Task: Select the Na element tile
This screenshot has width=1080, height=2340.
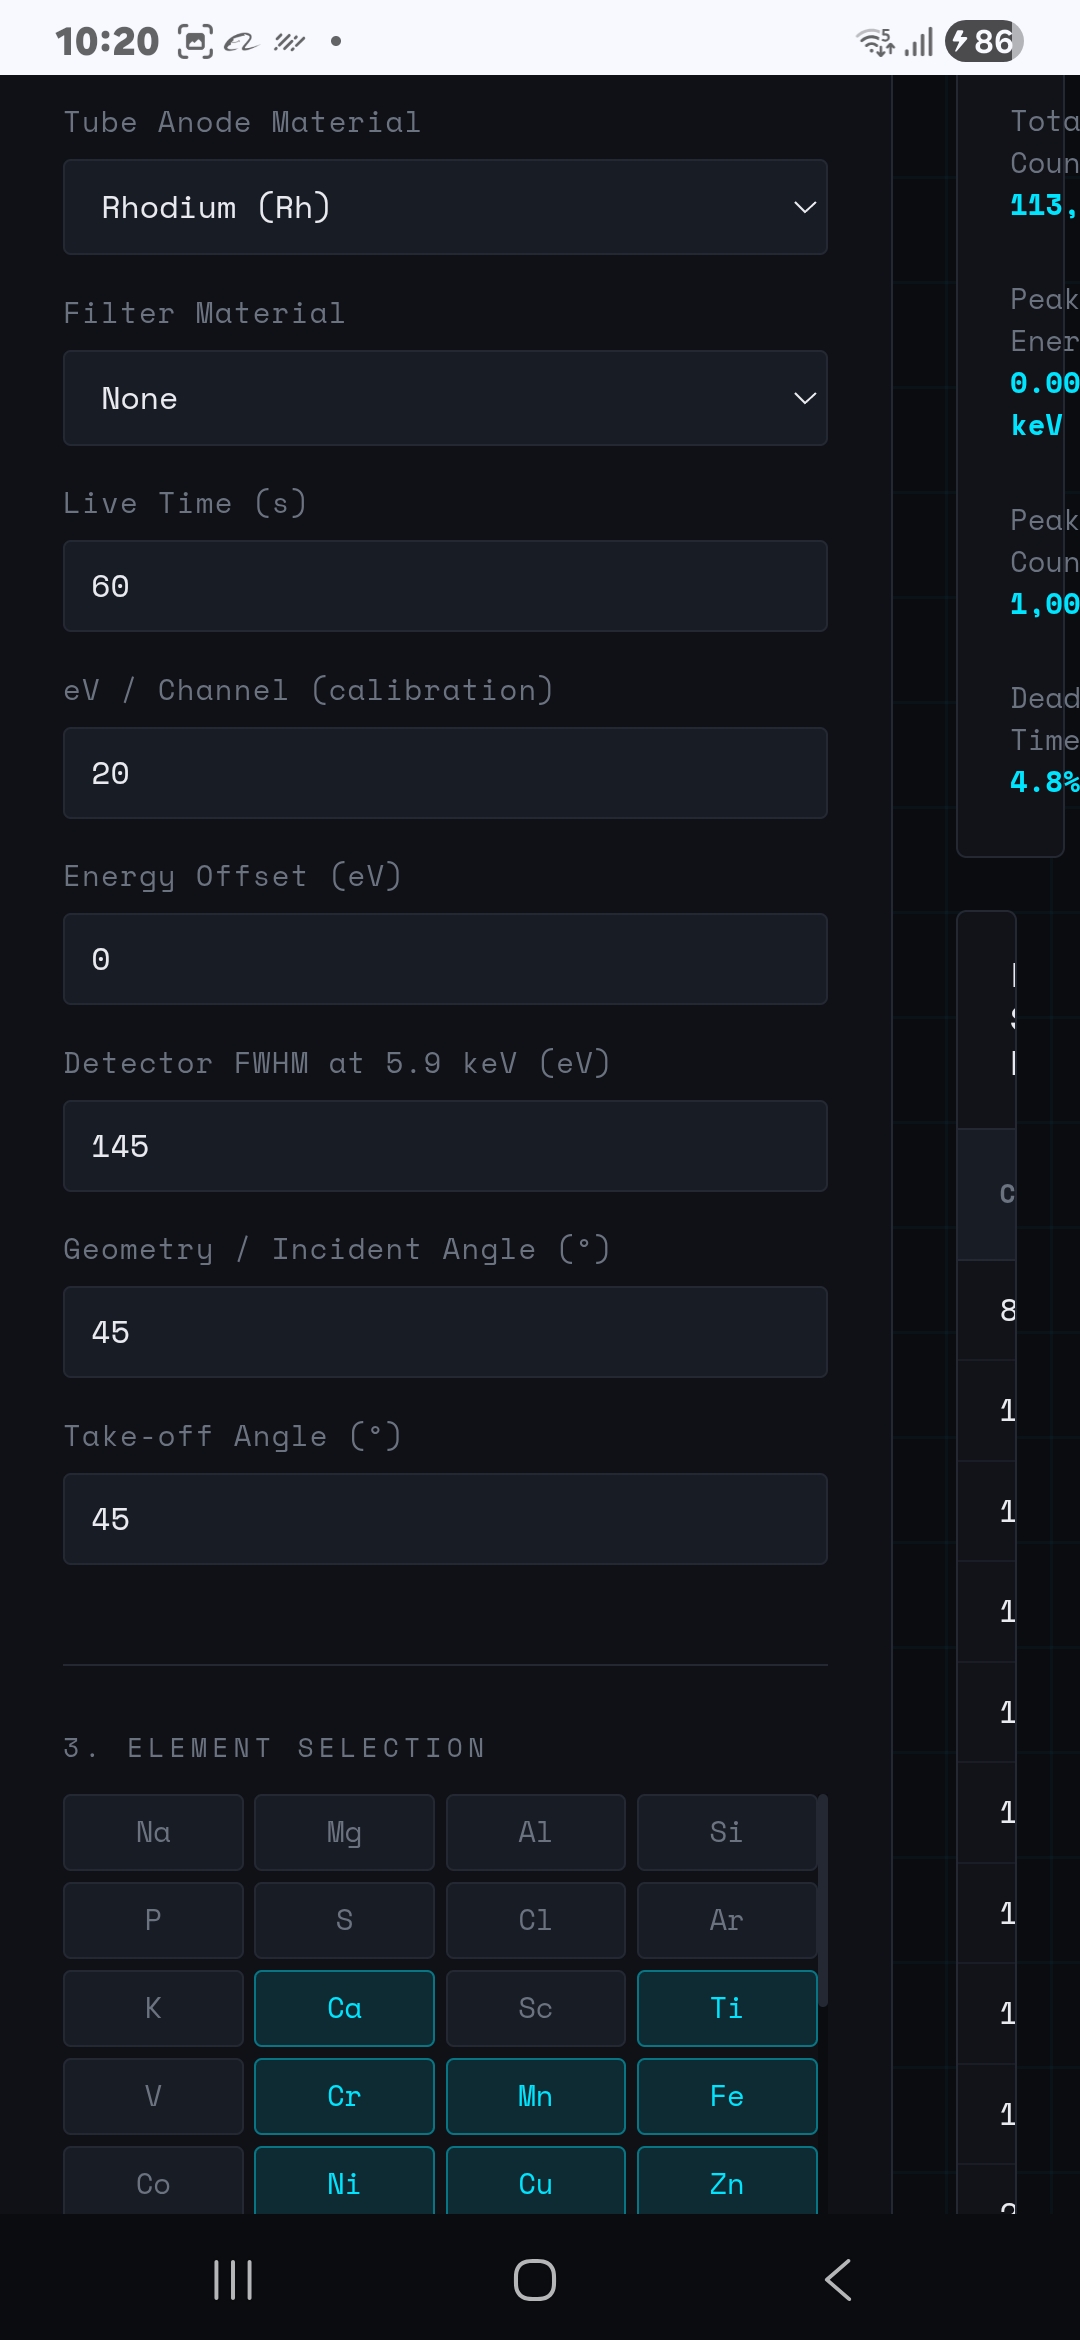Action: [153, 1832]
